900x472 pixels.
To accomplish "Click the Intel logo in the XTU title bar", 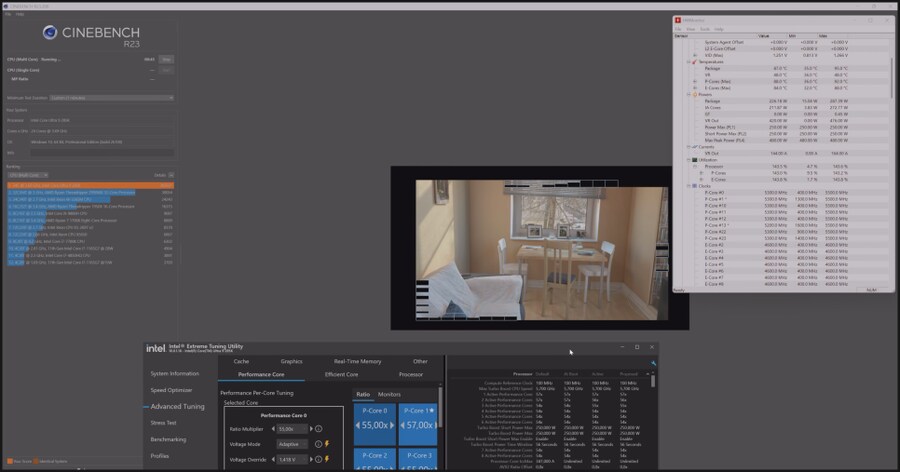I will [x=156, y=349].
